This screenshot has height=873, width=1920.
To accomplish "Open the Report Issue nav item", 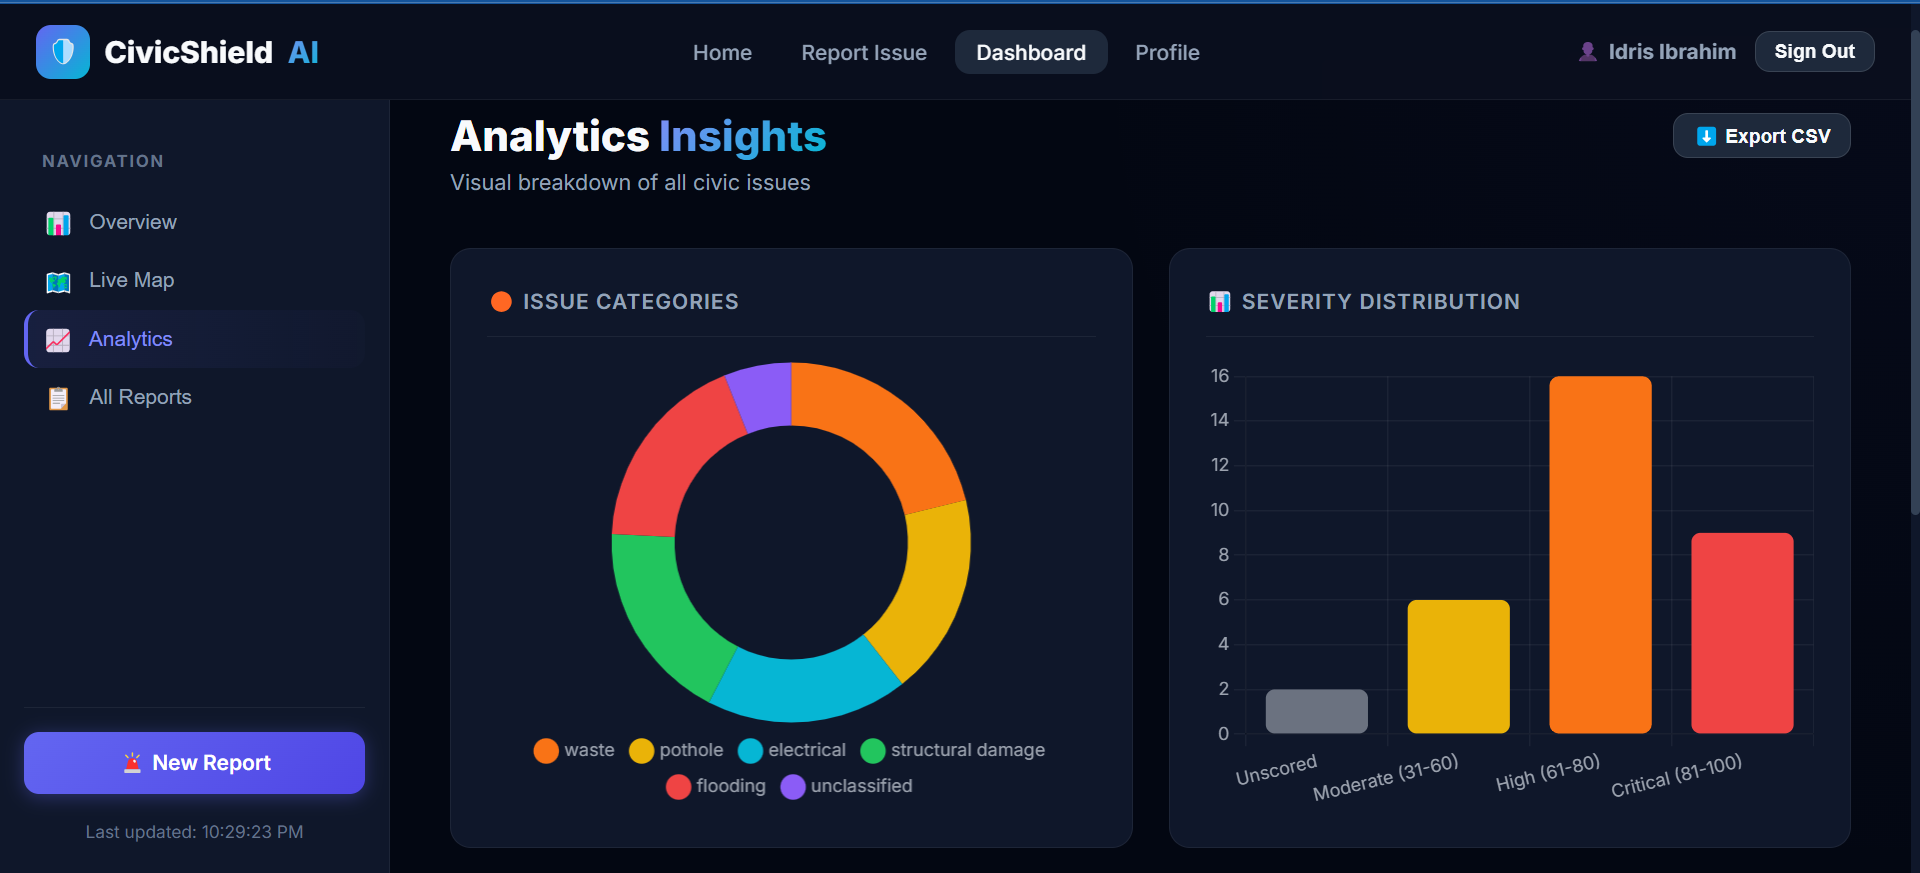I will (864, 52).
